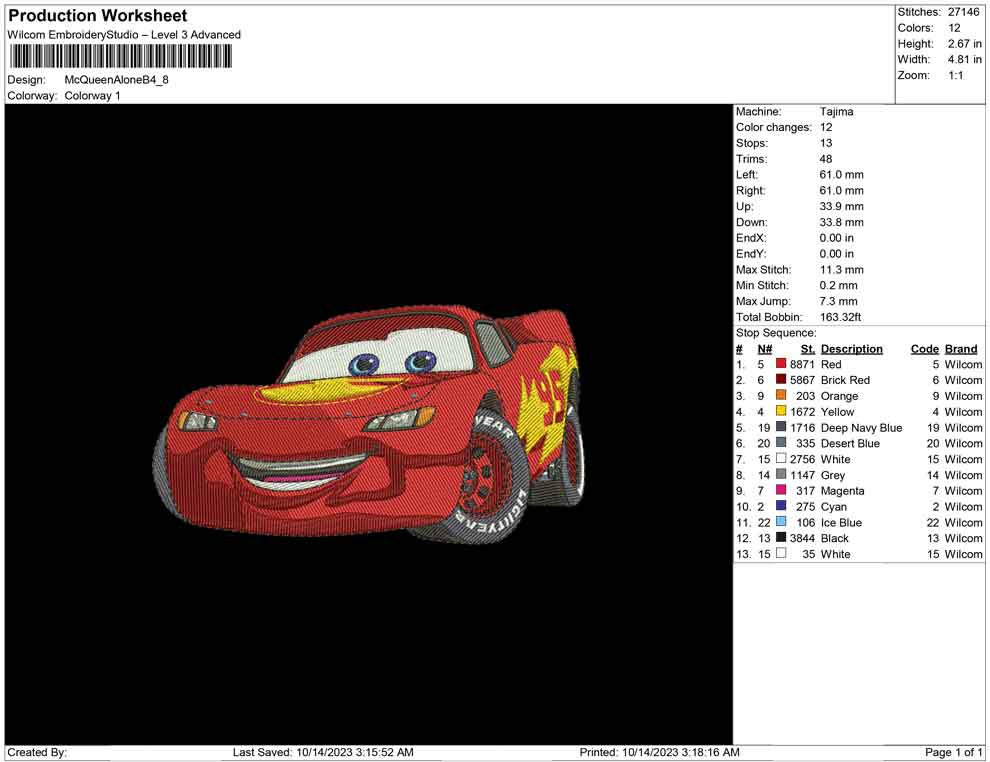Click the Page 1 of 1 footer text
Image resolution: width=990 pixels, height=762 pixels.
954,752
